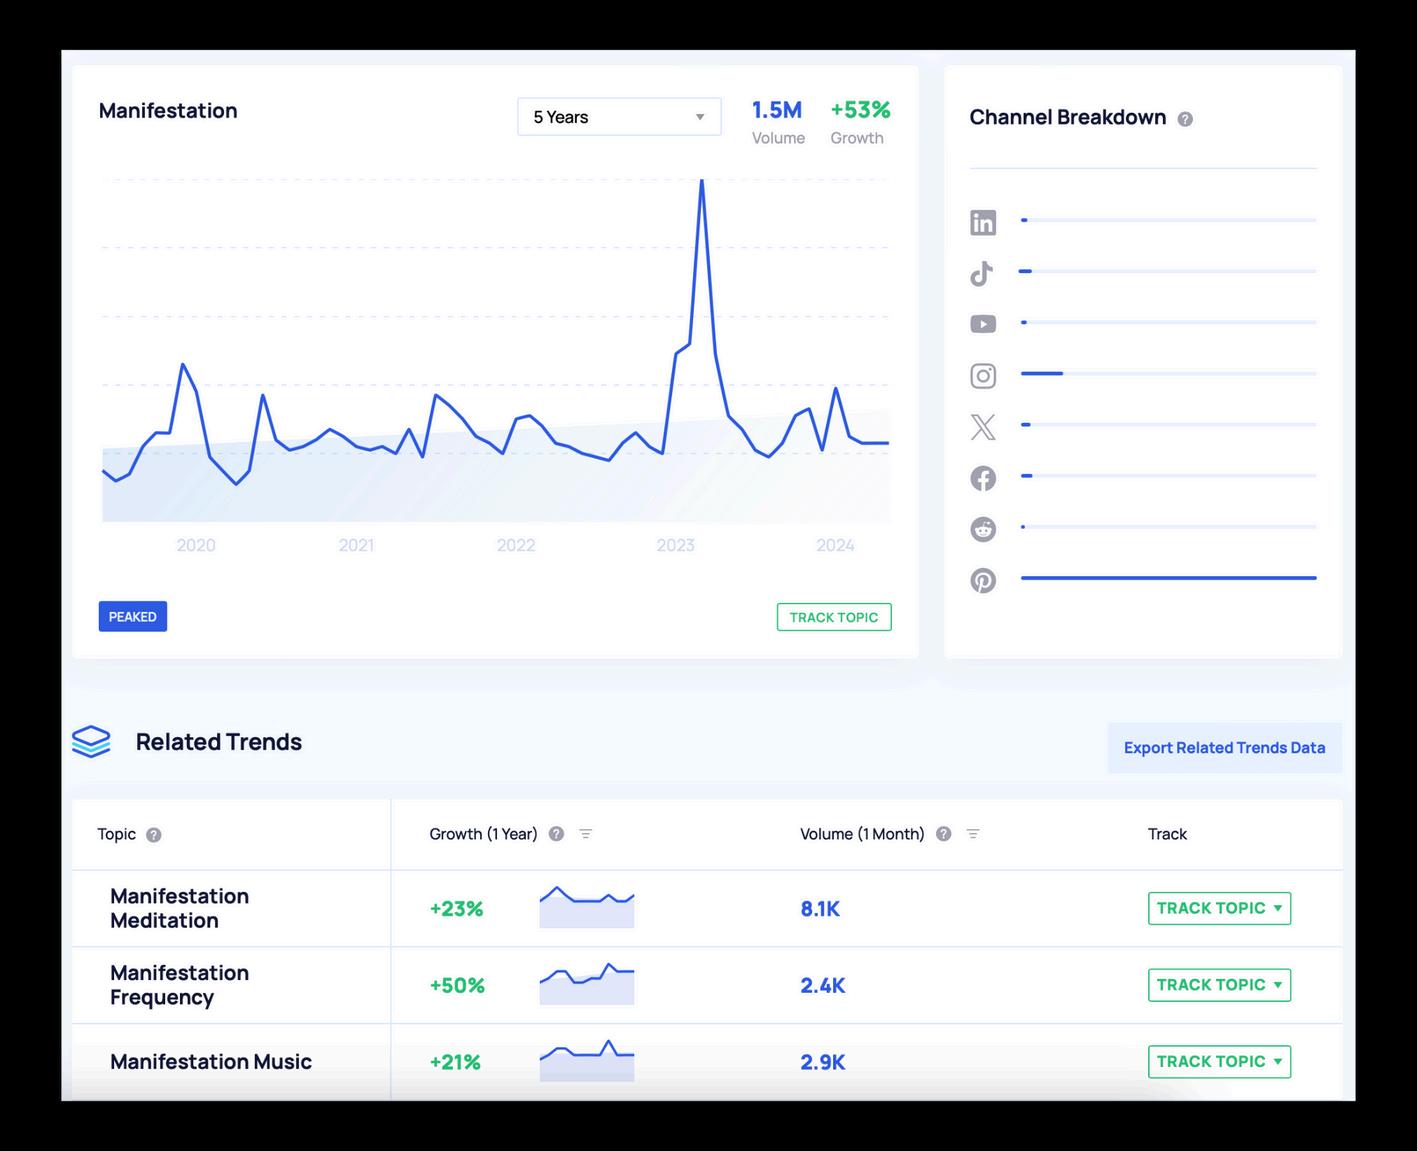Click the Pinterest channel share bar
The image size is (1417, 1151).
(x=1168, y=578)
